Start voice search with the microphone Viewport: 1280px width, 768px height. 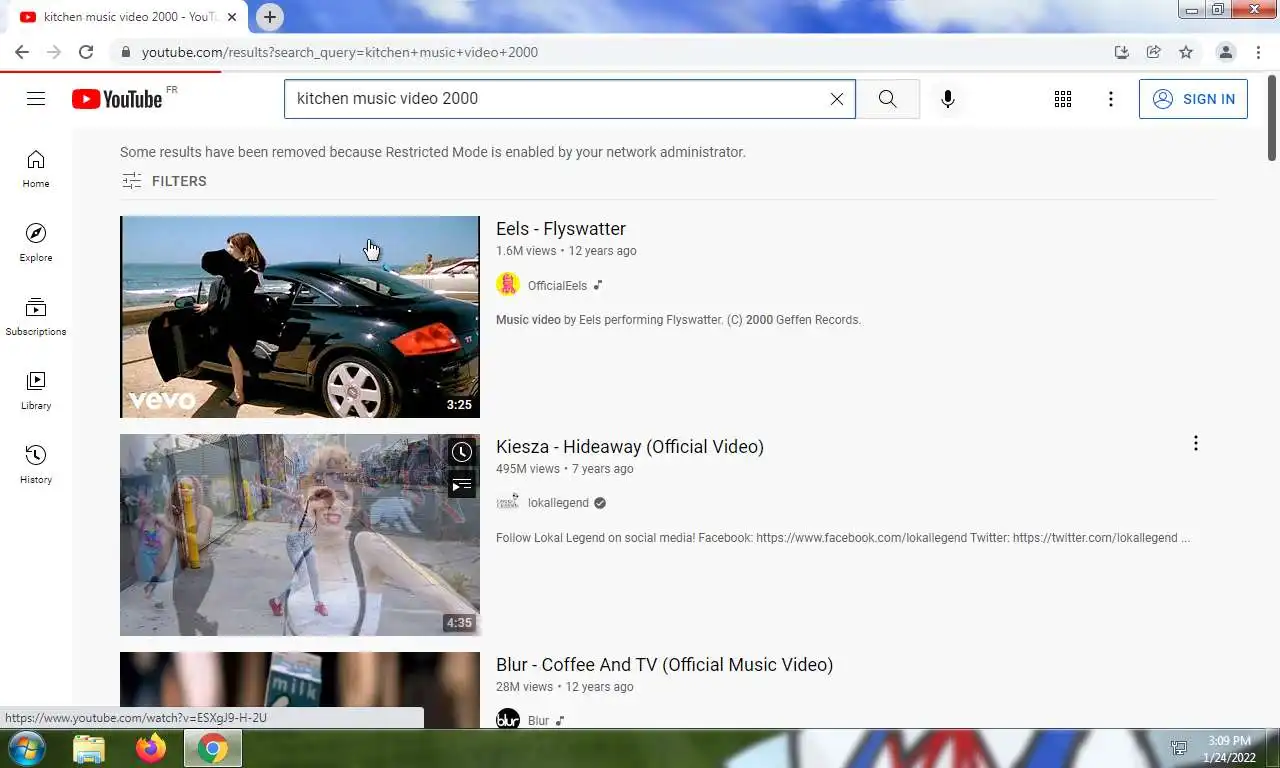coord(948,99)
